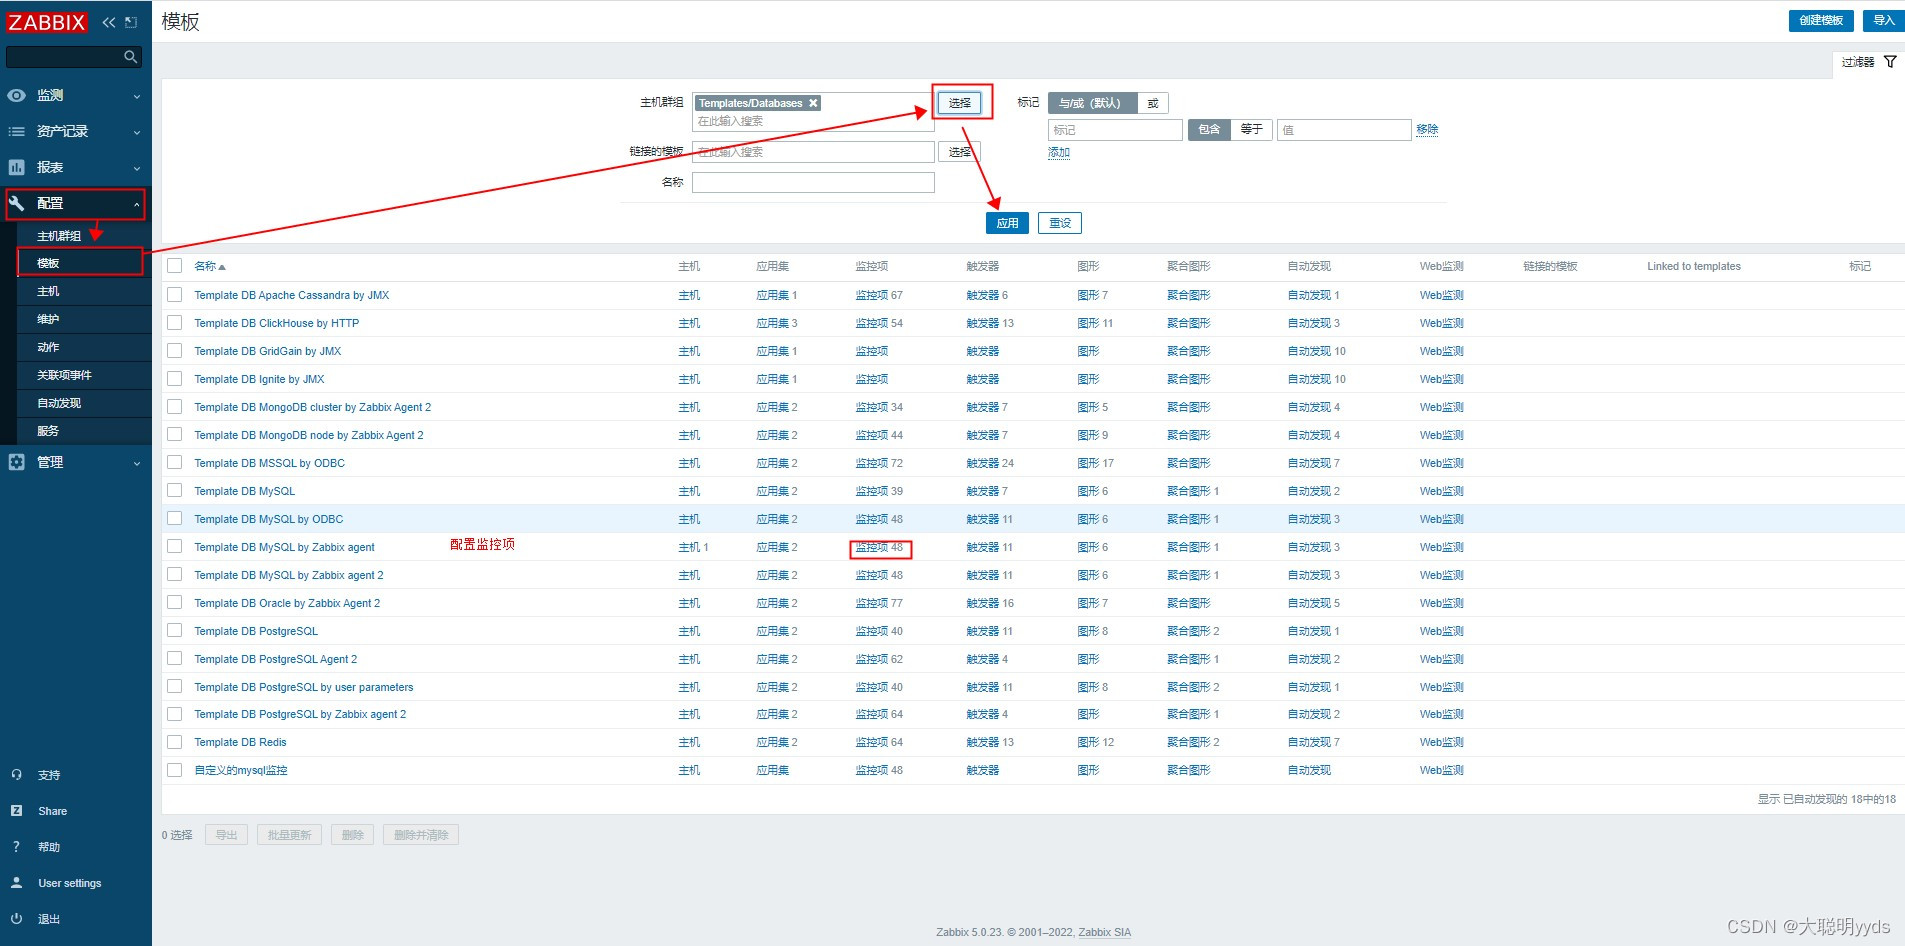
Task: Check the Template DB PostgreSQL row
Action: pyautogui.click(x=175, y=631)
